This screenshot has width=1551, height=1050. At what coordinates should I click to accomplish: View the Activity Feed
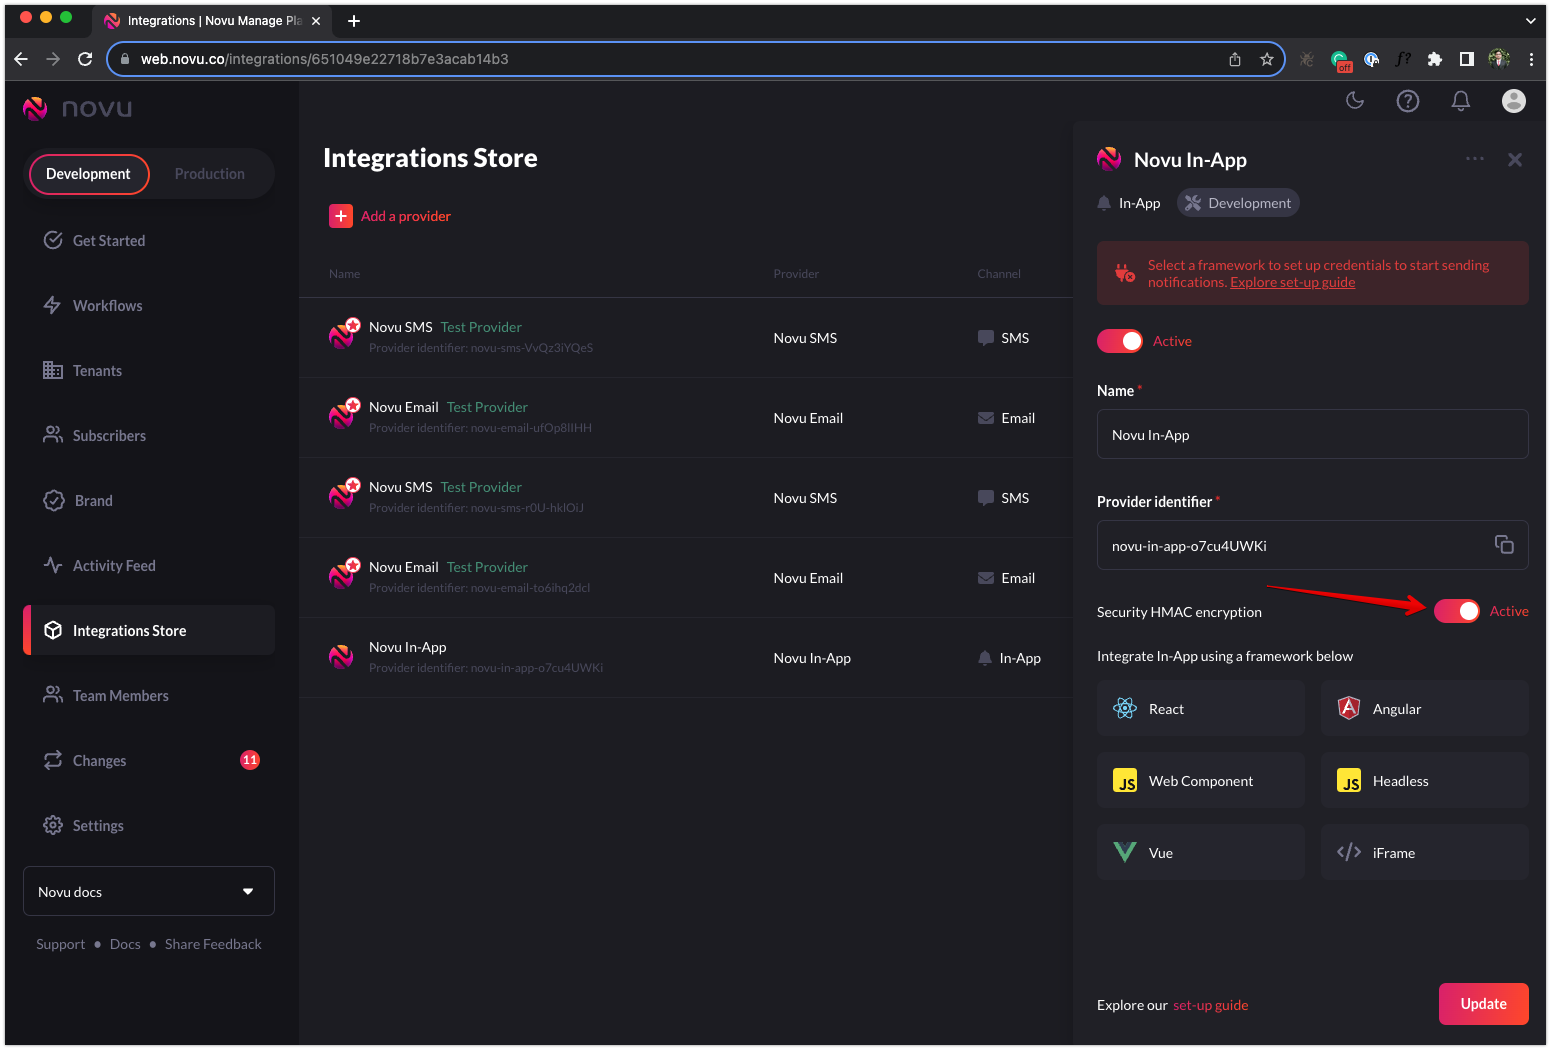click(149, 565)
